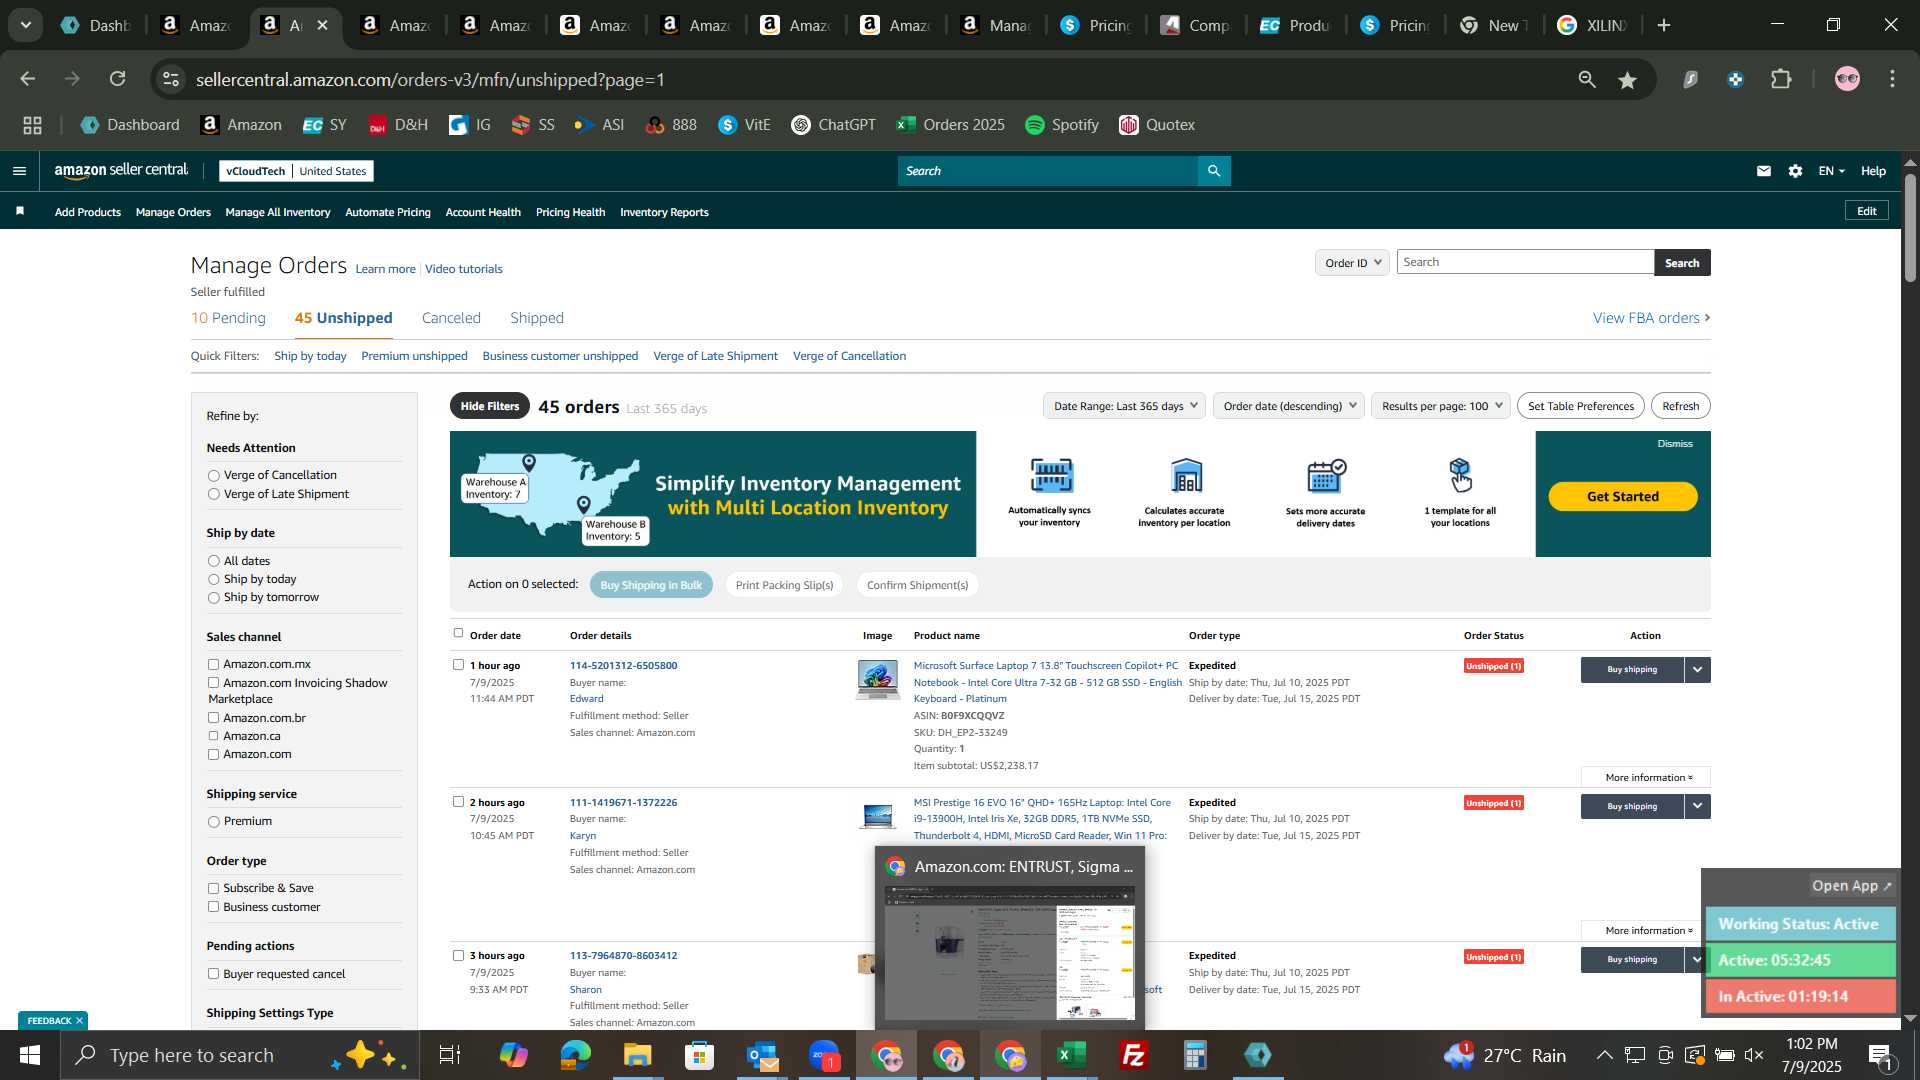
Task: Reload the page with browser refresh icon
Action: pyautogui.click(x=118, y=79)
